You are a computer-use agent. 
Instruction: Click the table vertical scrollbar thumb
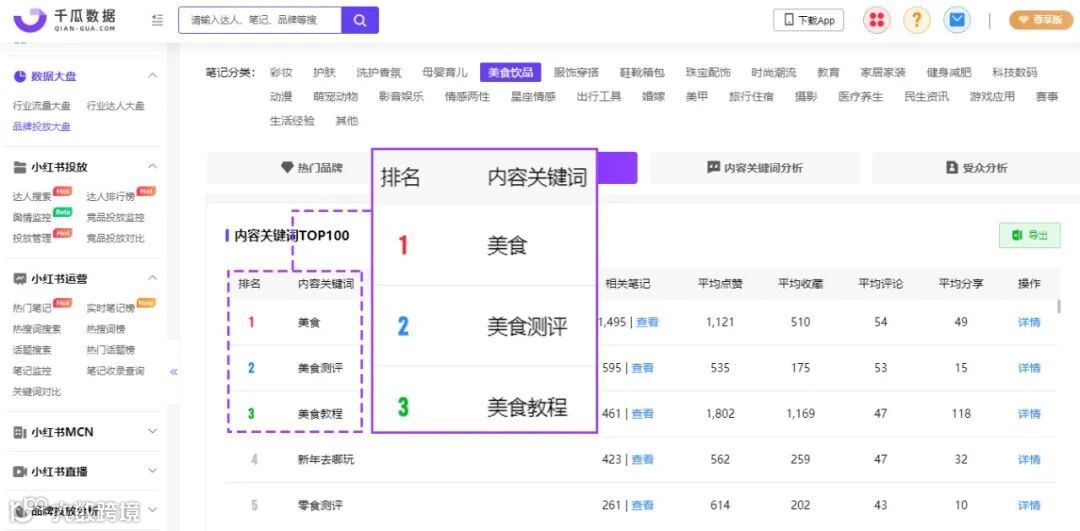pyautogui.click(x=1059, y=306)
